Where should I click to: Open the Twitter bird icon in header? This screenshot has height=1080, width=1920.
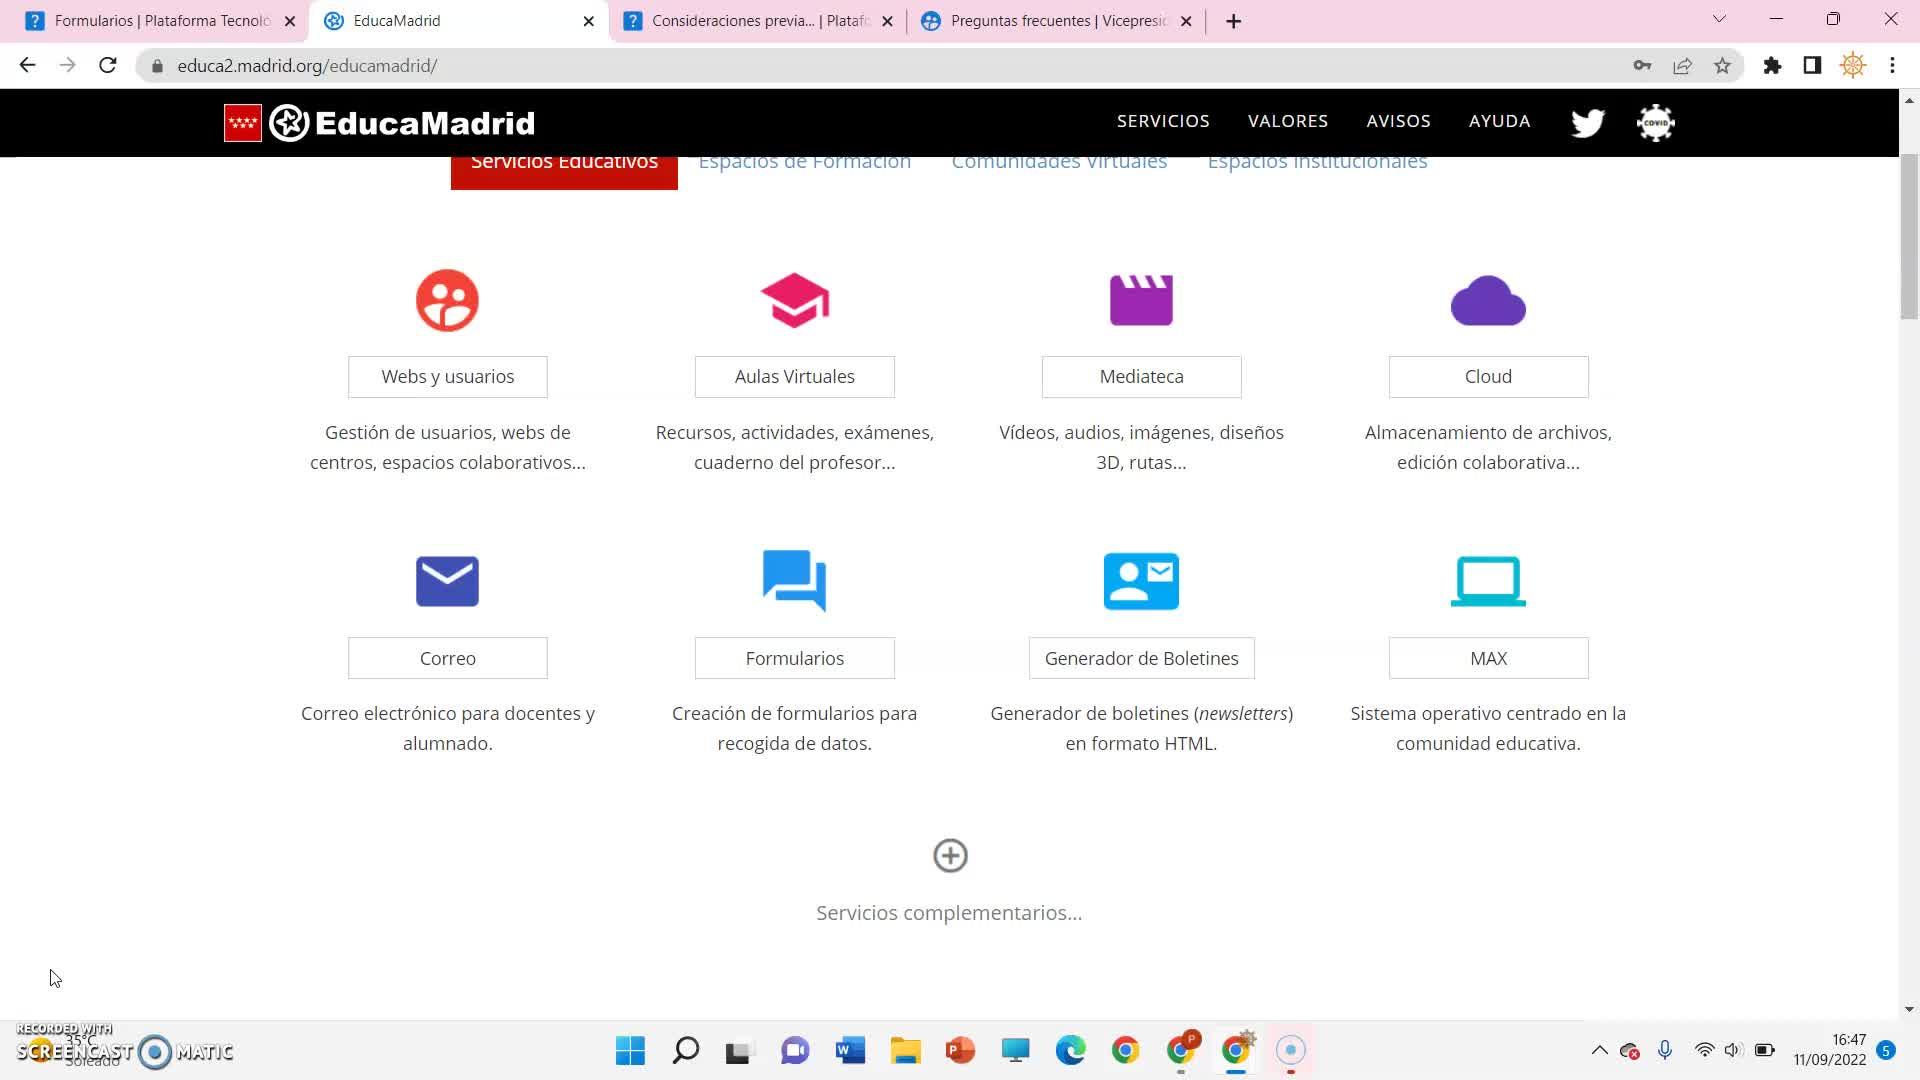1587,122
